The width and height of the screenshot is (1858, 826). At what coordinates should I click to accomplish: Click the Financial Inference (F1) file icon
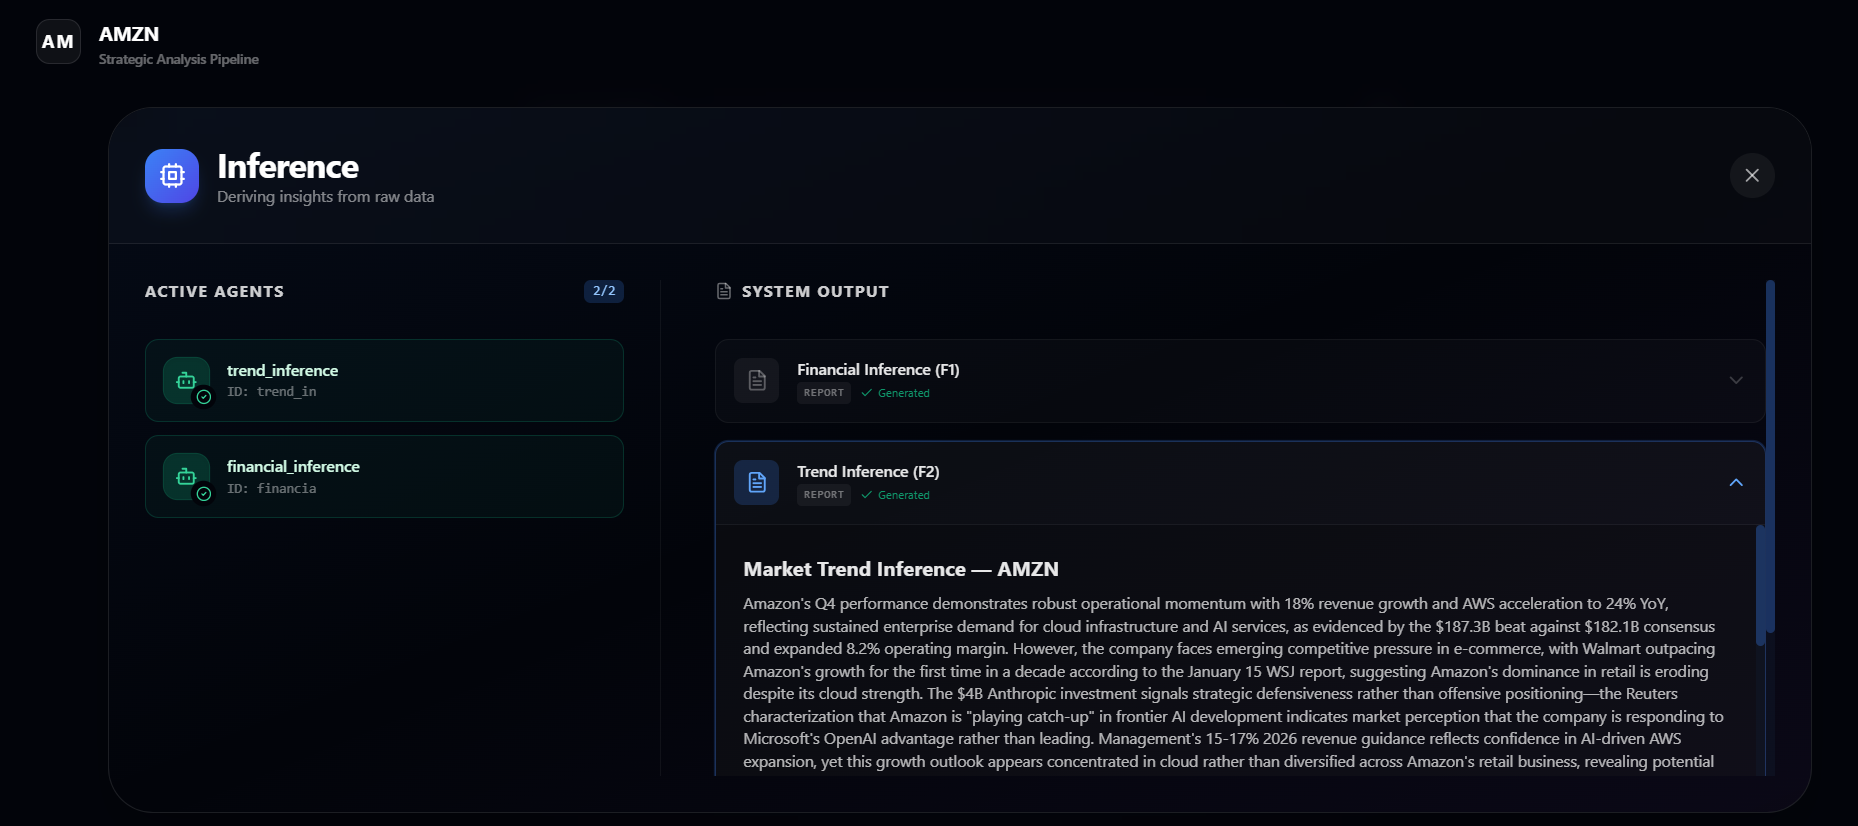757,380
